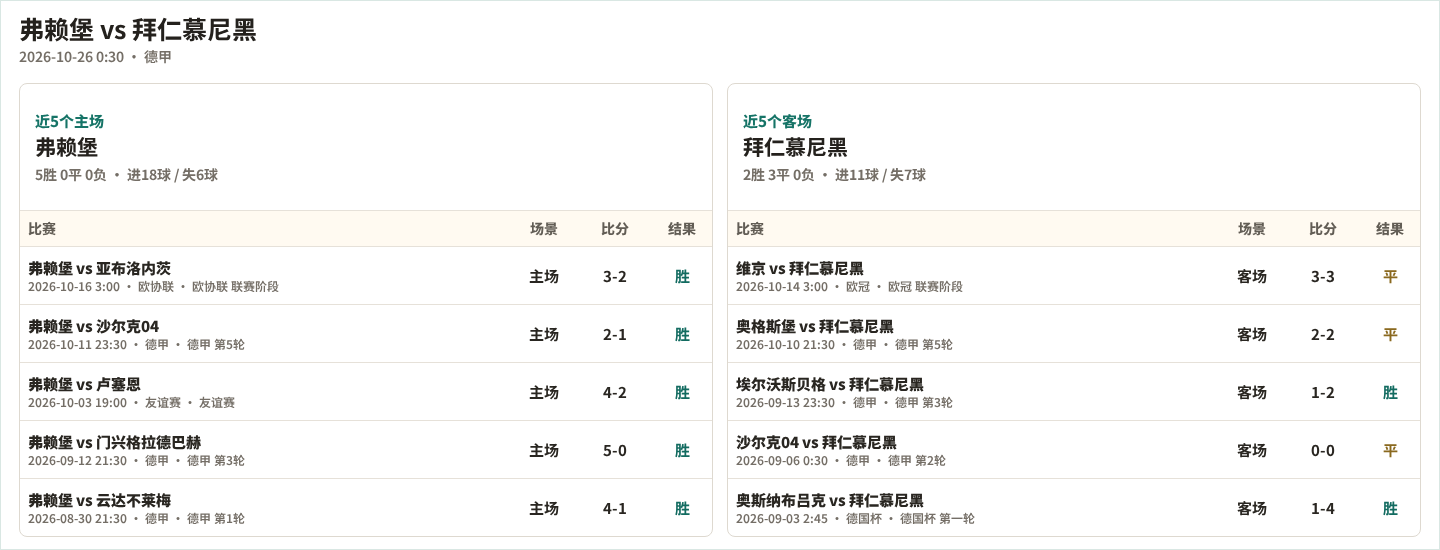The width and height of the screenshot is (1440, 550).
Task: Click the 胜 result in 埃尔沃斯贝格 row
Action: tap(1390, 392)
